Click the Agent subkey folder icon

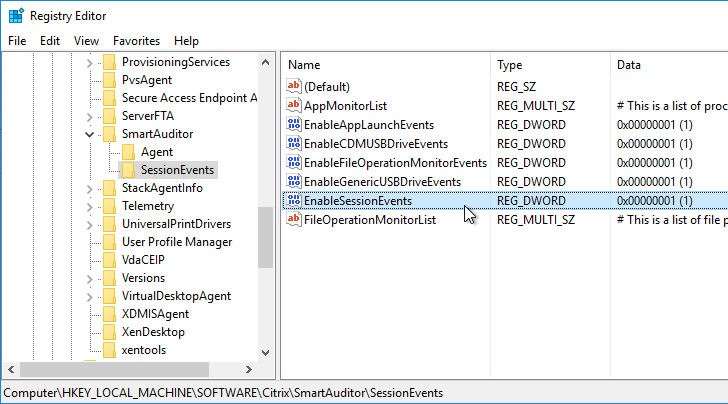click(129, 152)
